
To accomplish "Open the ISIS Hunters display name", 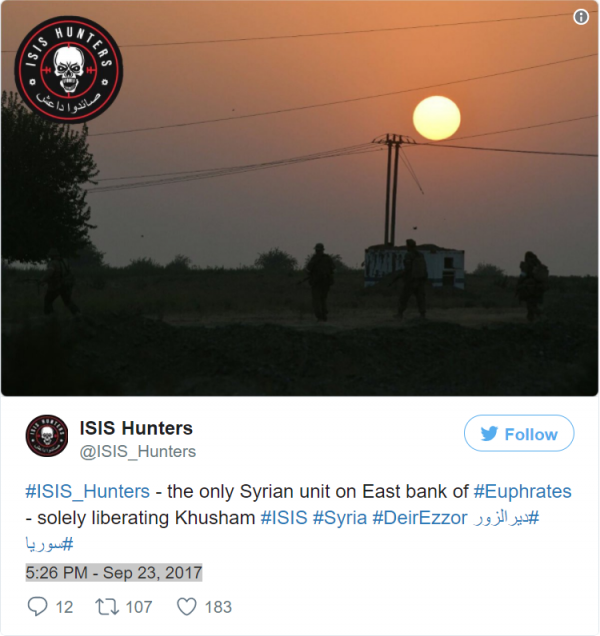I will (136, 428).
